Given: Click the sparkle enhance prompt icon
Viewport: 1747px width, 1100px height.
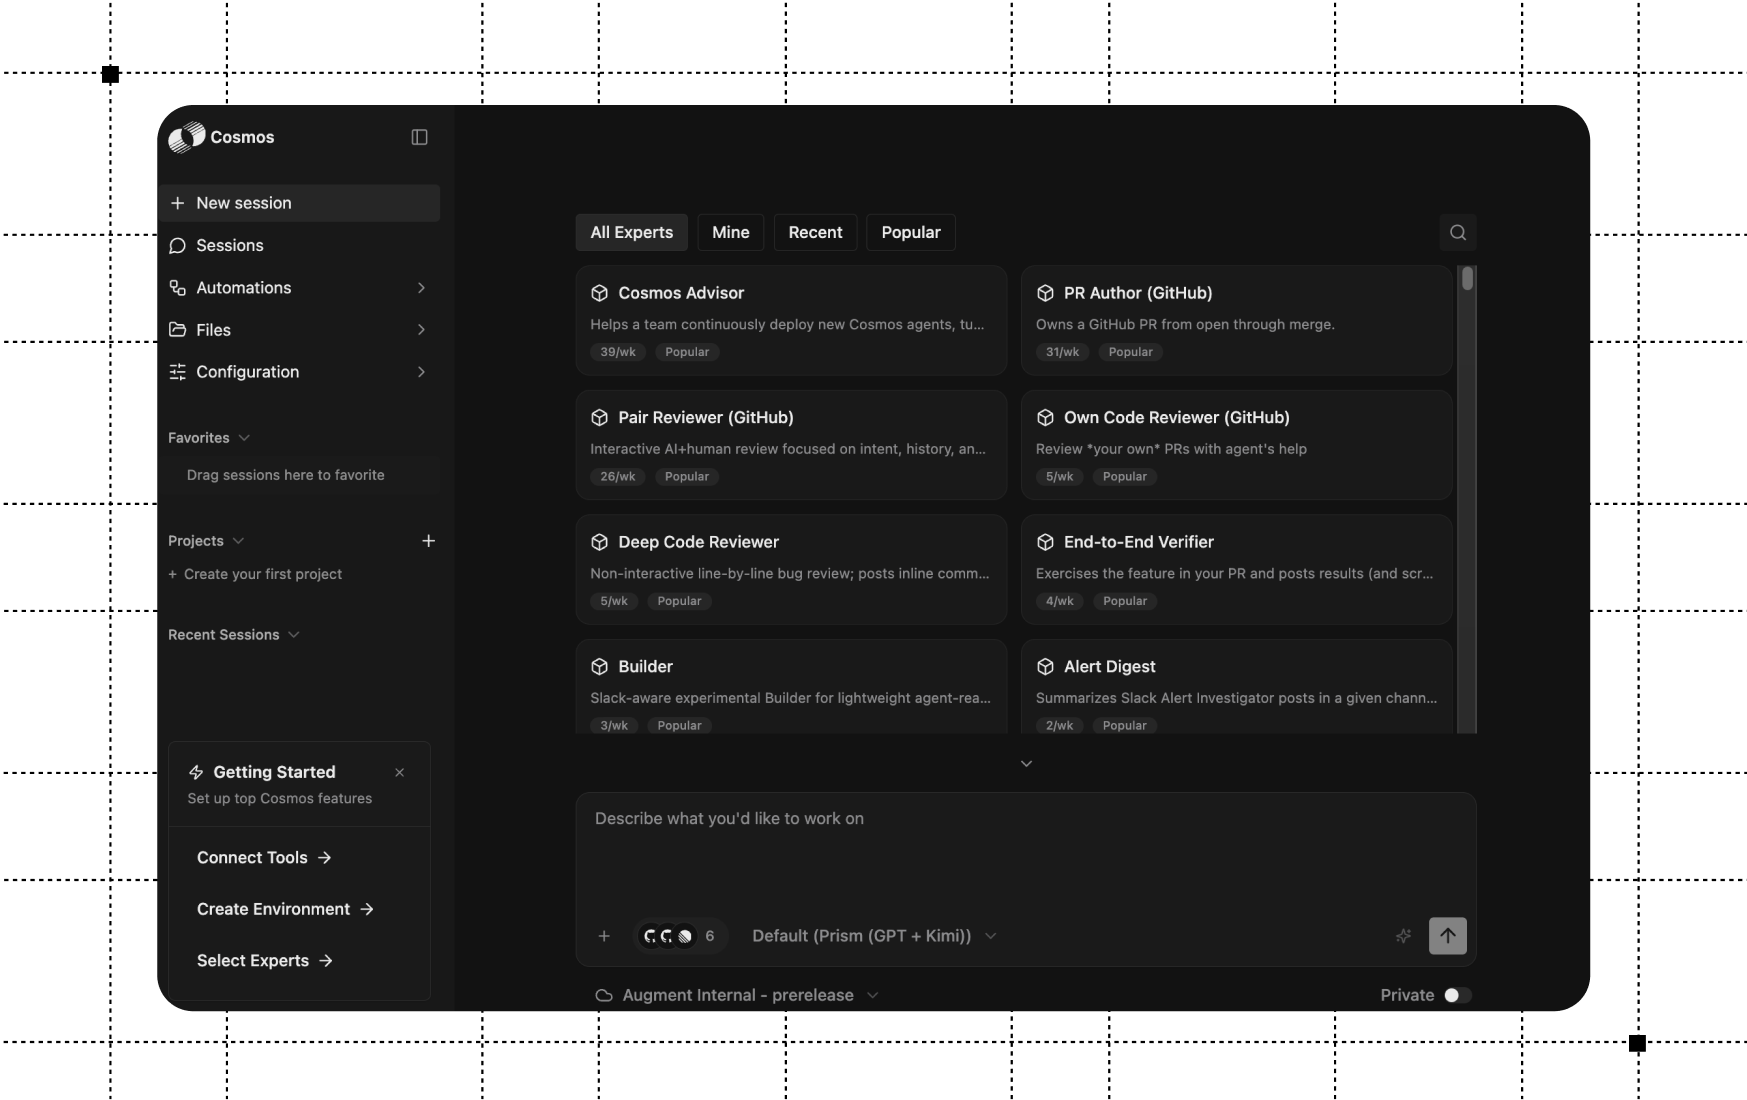Looking at the screenshot, I should coord(1404,936).
